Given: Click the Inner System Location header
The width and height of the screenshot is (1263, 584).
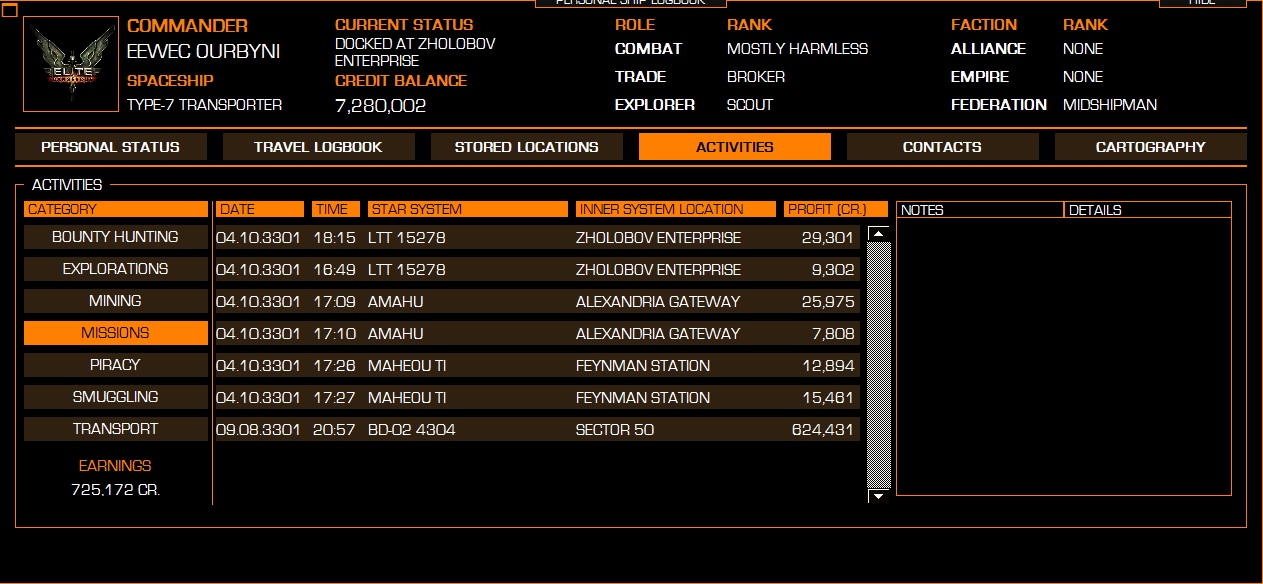Looking at the screenshot, I should pos(676,209).
